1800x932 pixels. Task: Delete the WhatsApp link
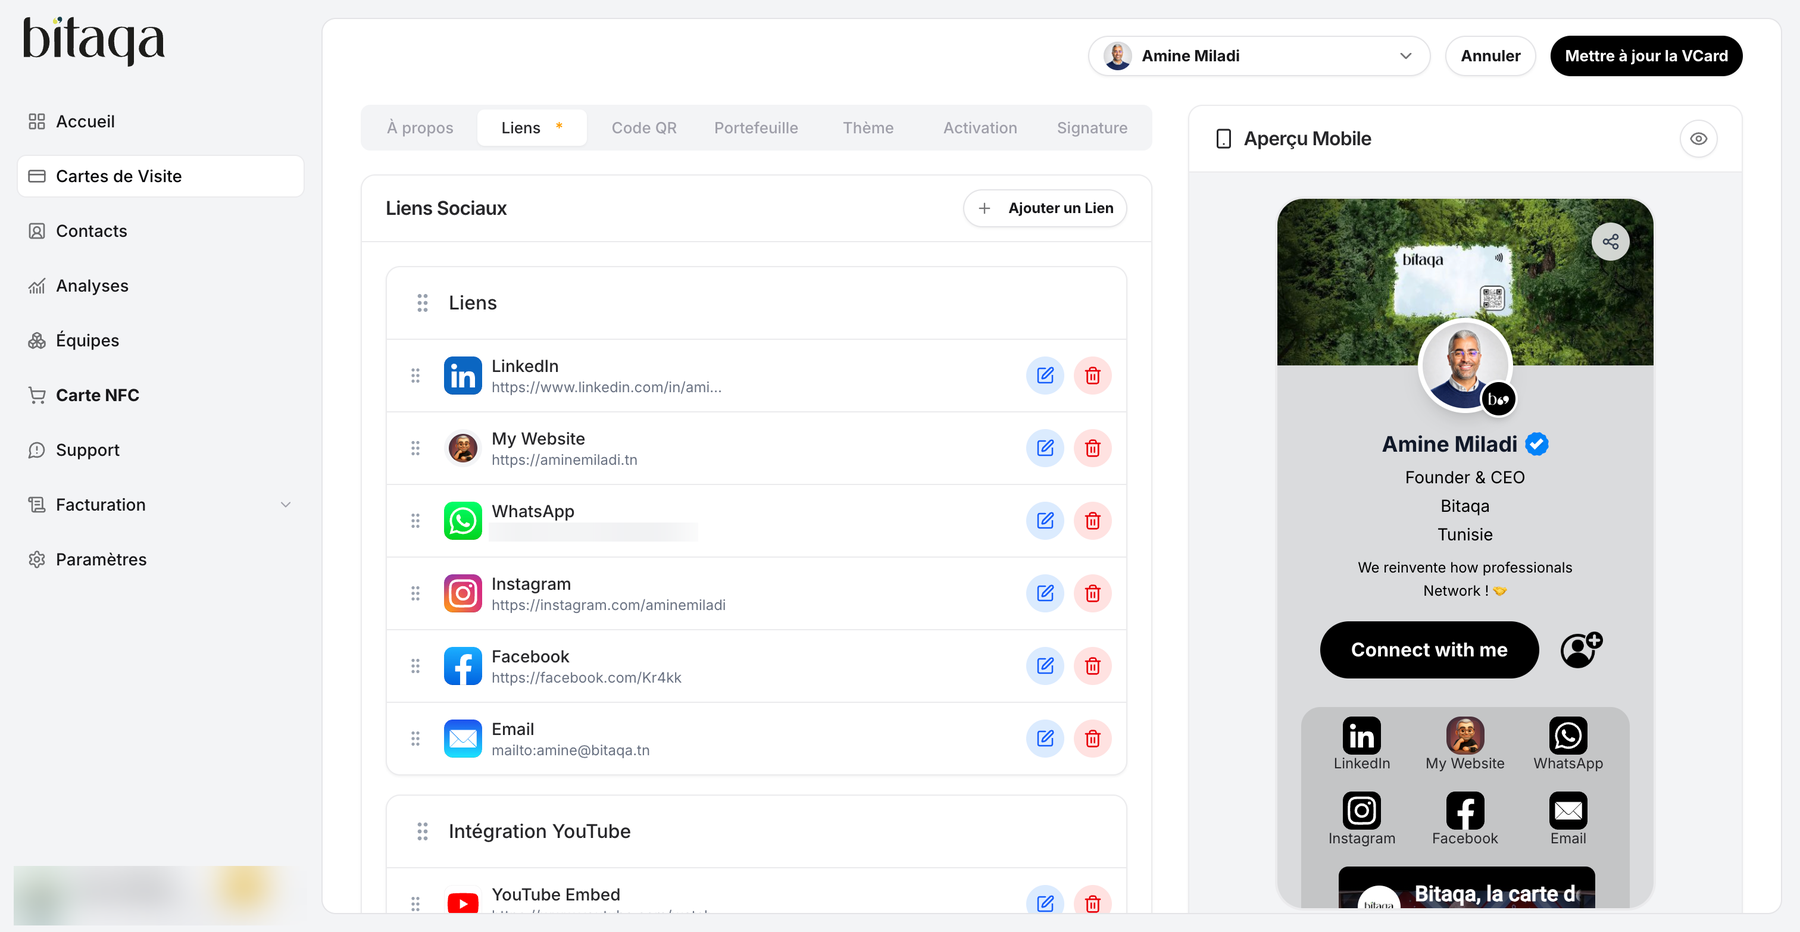pyautogui.click(x=1093, y=521)
